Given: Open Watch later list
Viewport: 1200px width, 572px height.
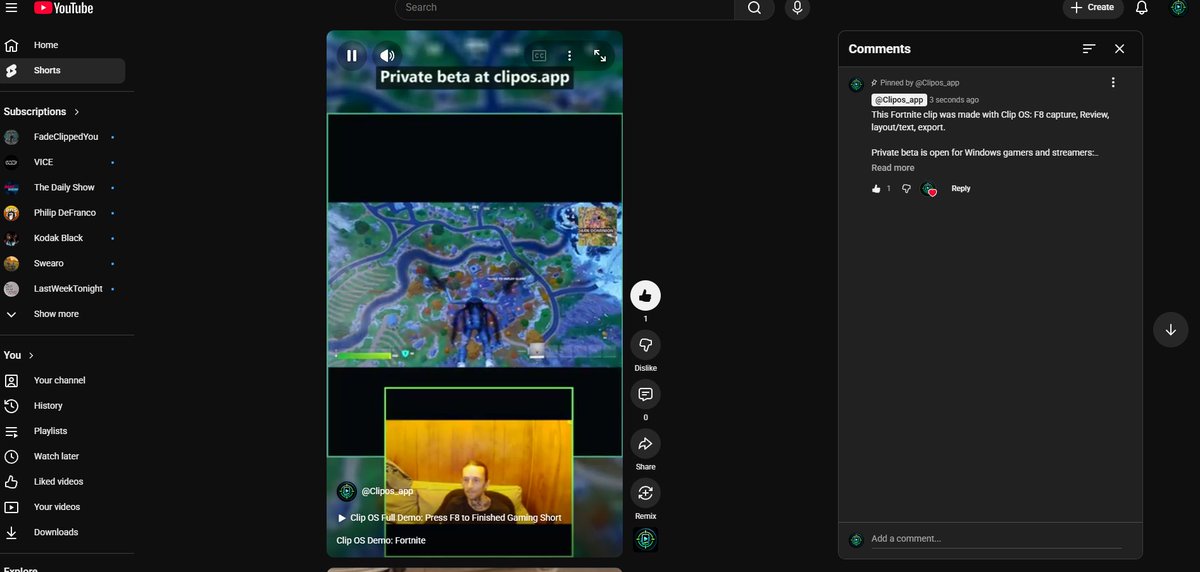Looking at the screenshot, I should pos(63,457).
